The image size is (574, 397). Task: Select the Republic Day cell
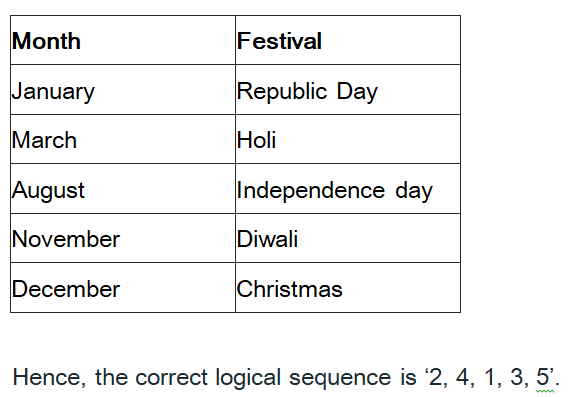pos(348,90)
